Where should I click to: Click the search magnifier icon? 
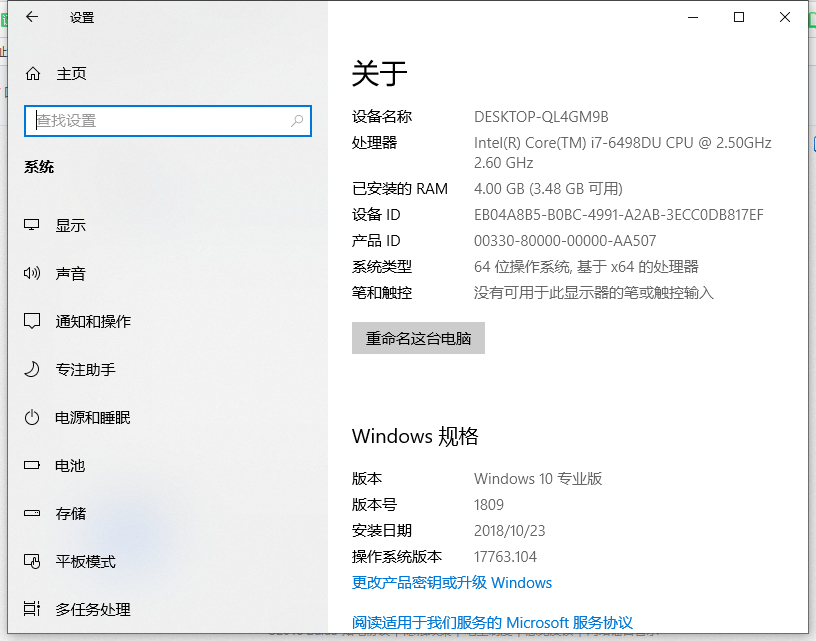(297, 121)
